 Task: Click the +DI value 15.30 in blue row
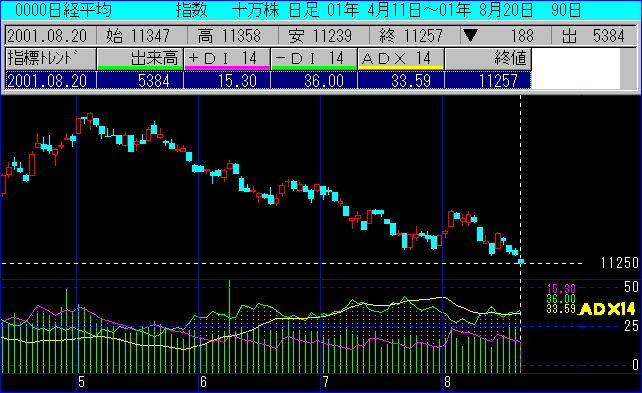[227, 80]
